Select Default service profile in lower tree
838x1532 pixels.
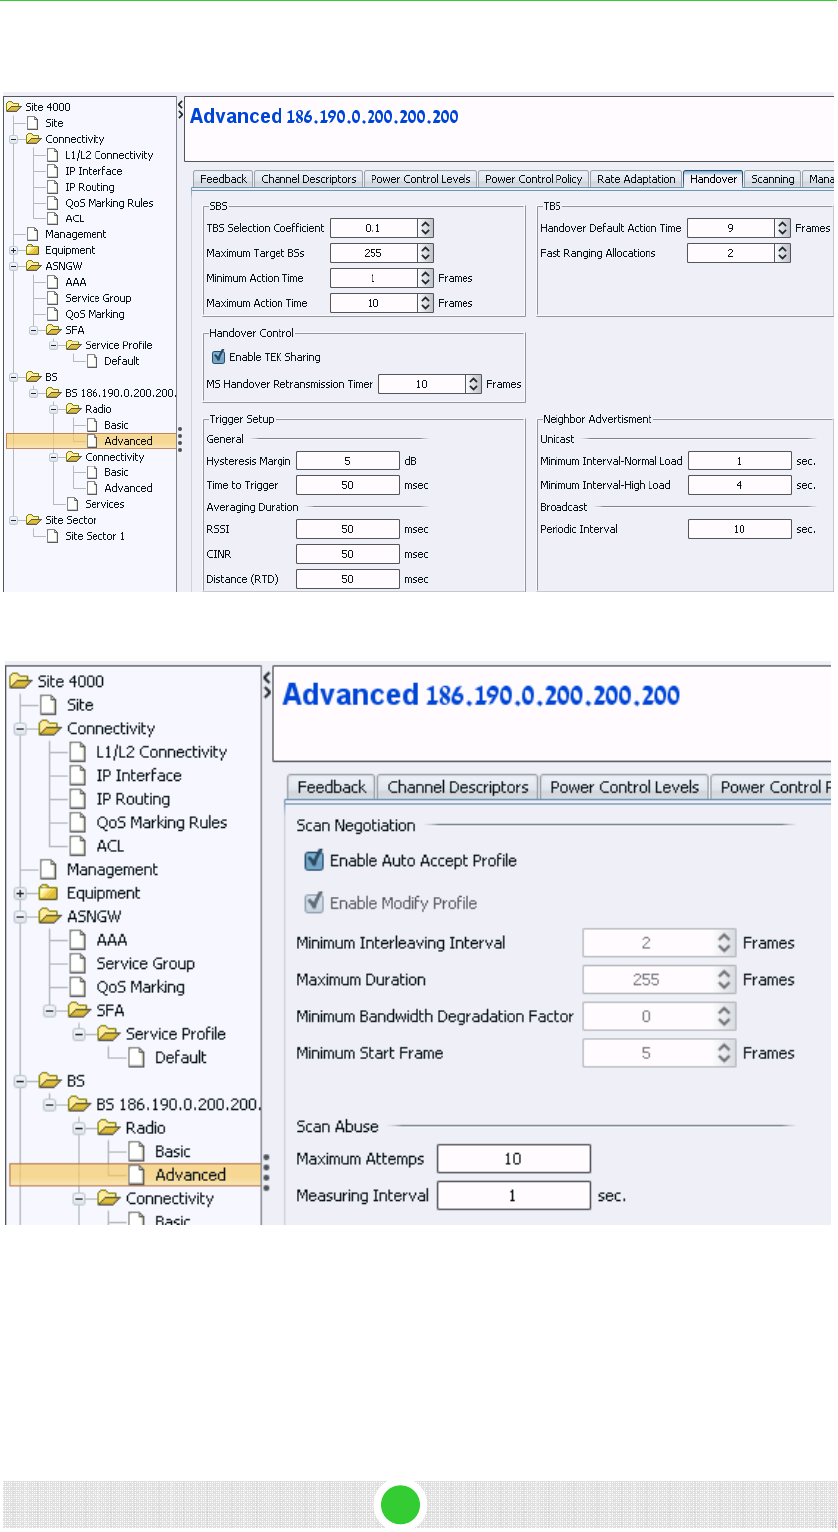tap(181, 1057)
